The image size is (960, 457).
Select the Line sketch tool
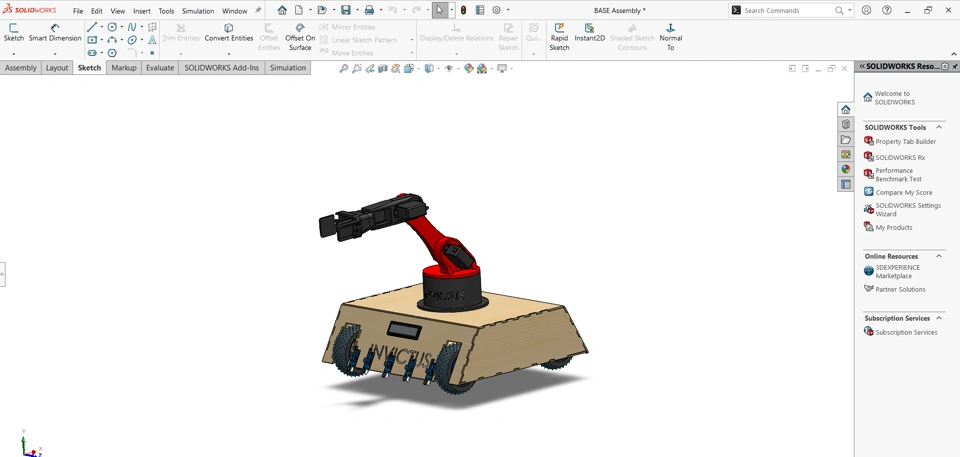click(x=92, y=27)
